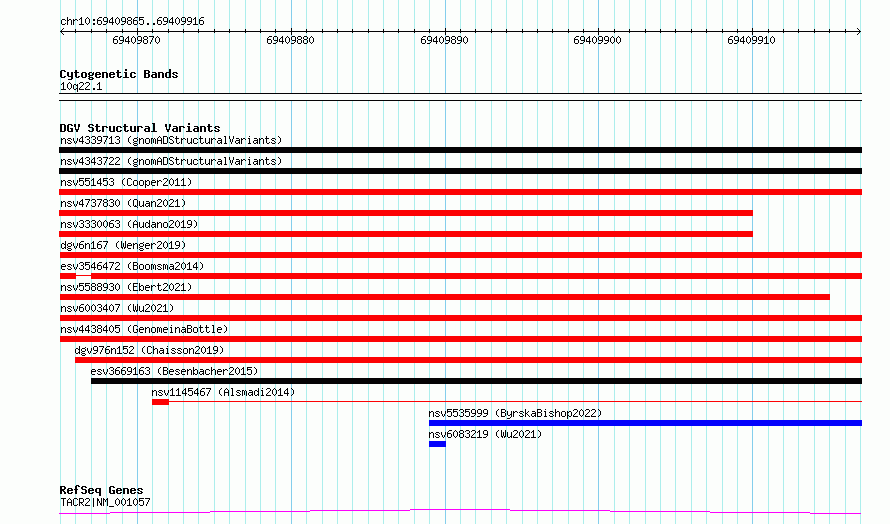Click the DGV Structural Variants track title
This screenshot has height=524, width=890.
pyautogui.click(x=140, y=128)
